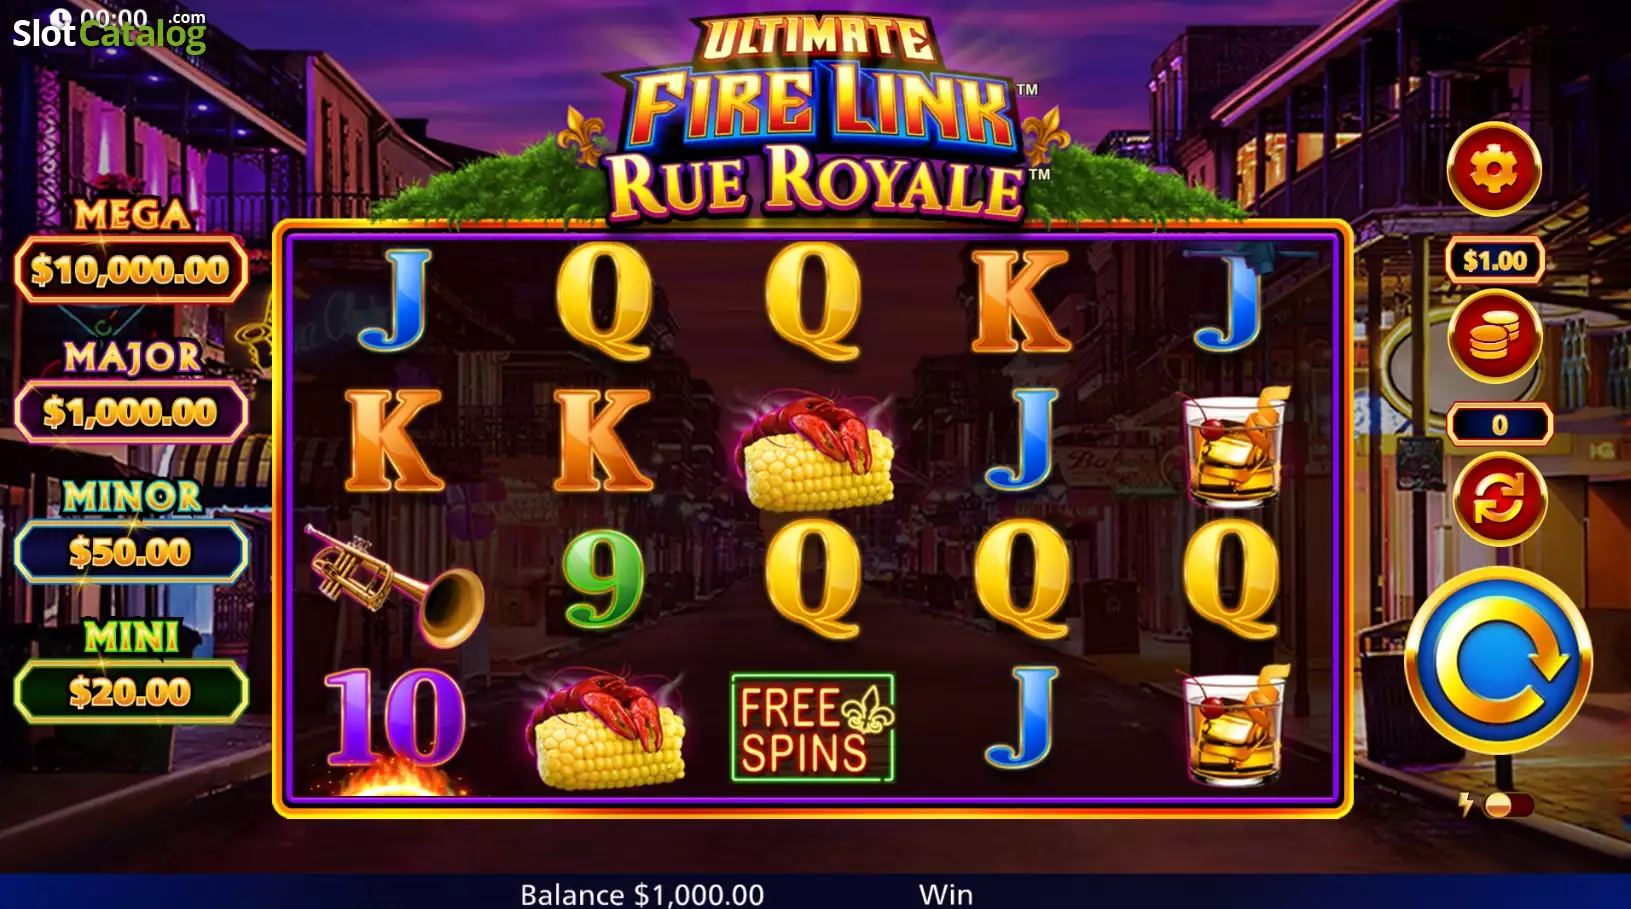
Task: Click the Balance $1,000.00 display
Action: (x=642, y=894)
